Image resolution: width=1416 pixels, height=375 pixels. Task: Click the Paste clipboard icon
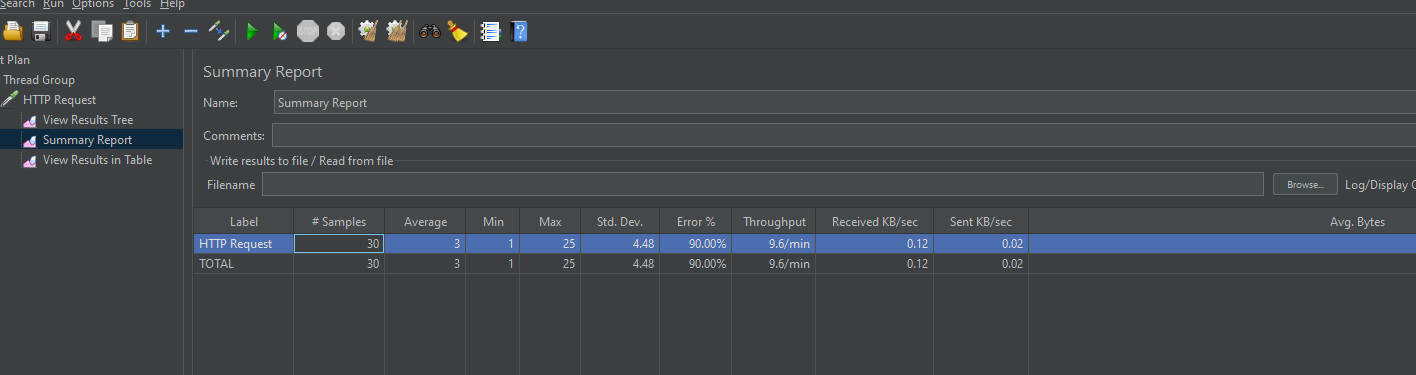(x=130, y=31)
